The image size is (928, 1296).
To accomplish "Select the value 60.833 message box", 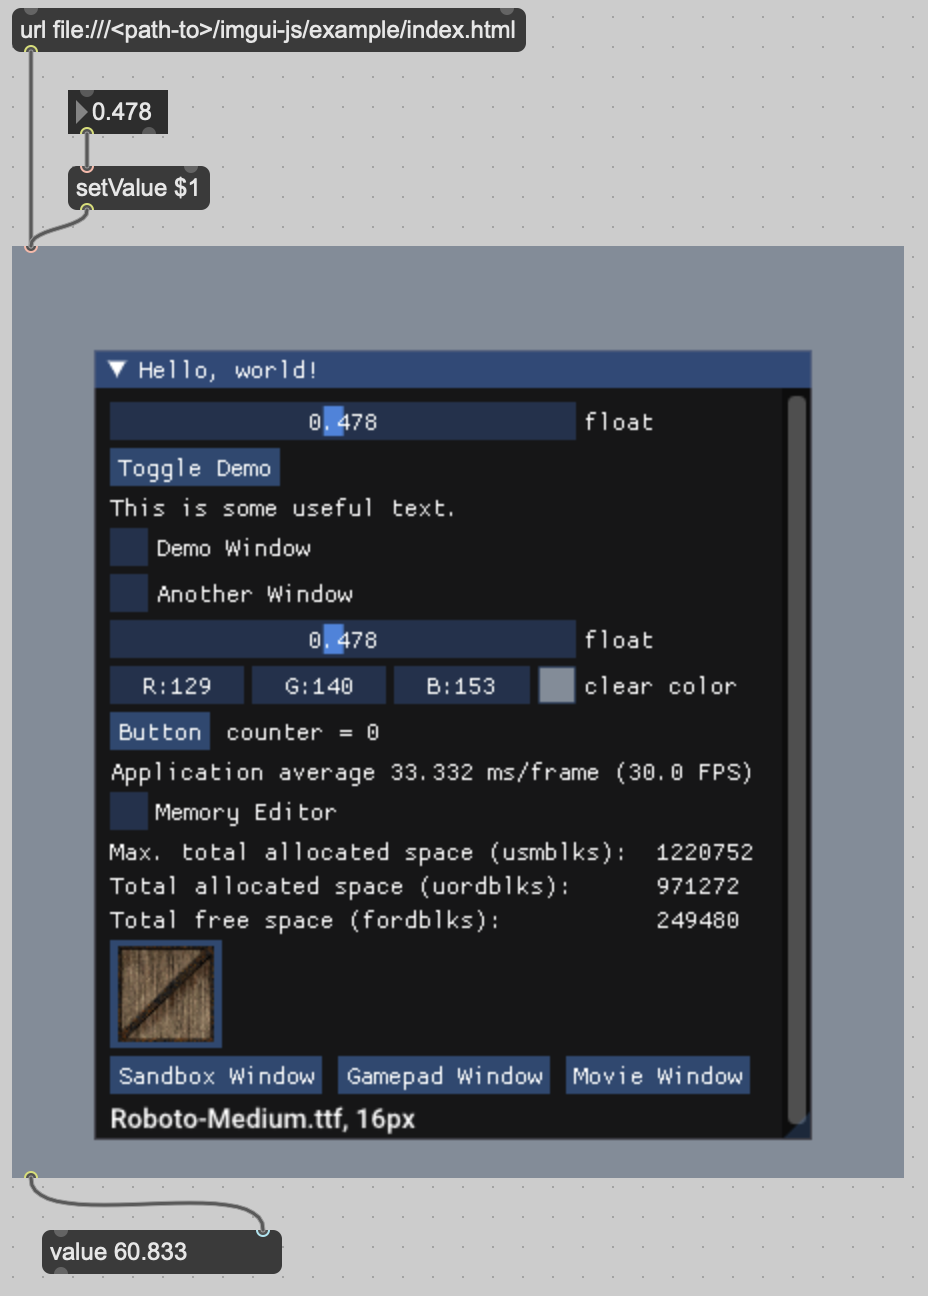I will tap(162, 1252).
